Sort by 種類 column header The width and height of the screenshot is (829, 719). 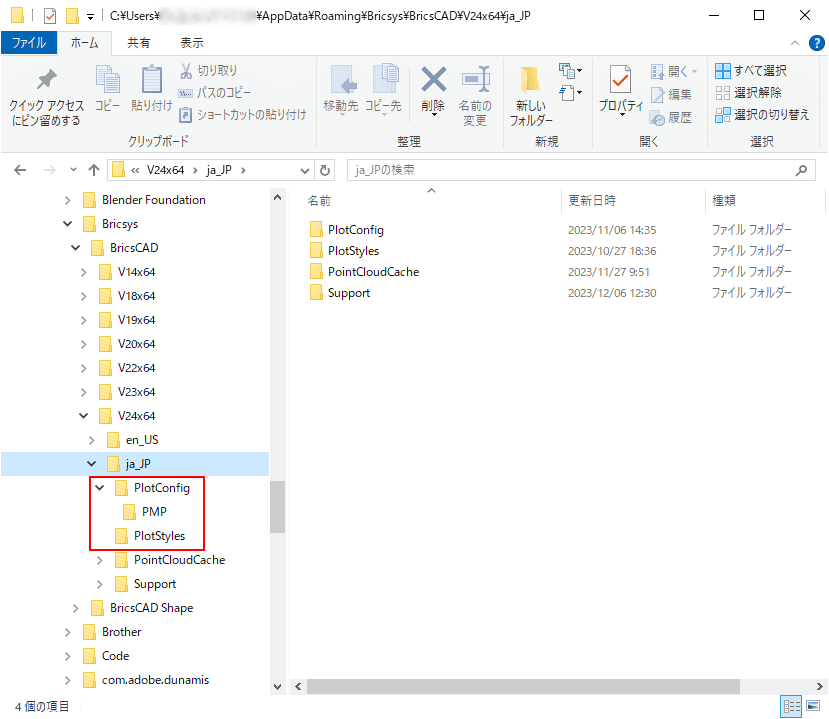pyautogui.click(x=724, y=201)
